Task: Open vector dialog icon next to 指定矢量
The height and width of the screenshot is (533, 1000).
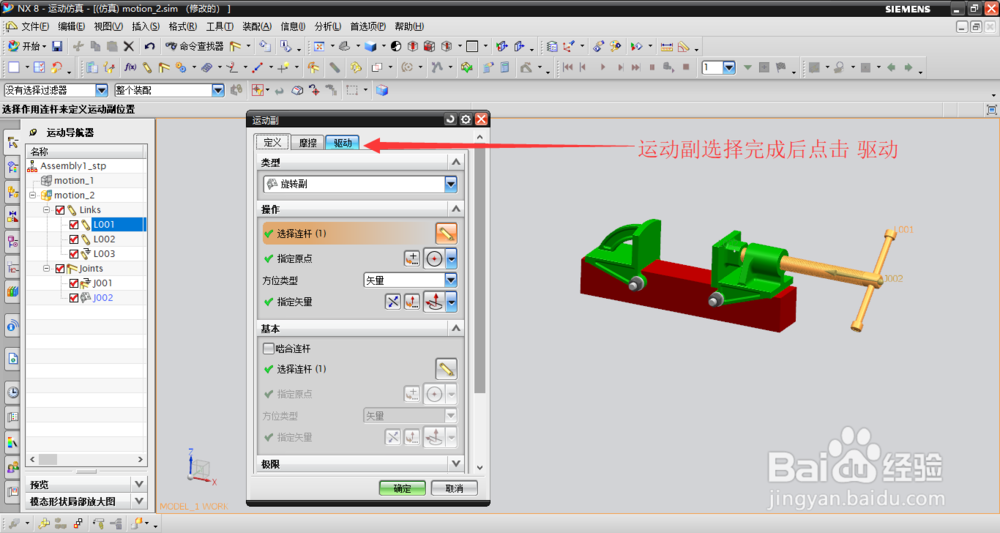Action: (412, 302)
